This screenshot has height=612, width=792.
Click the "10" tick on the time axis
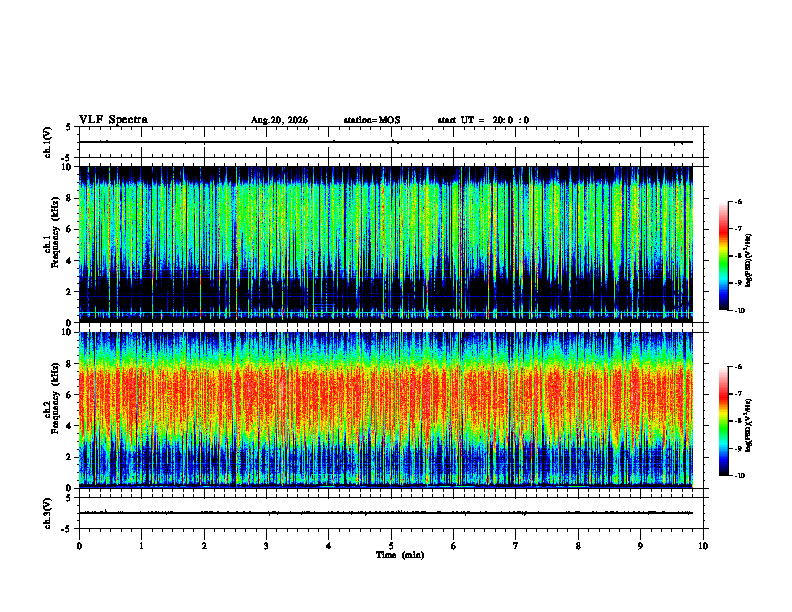703,546
